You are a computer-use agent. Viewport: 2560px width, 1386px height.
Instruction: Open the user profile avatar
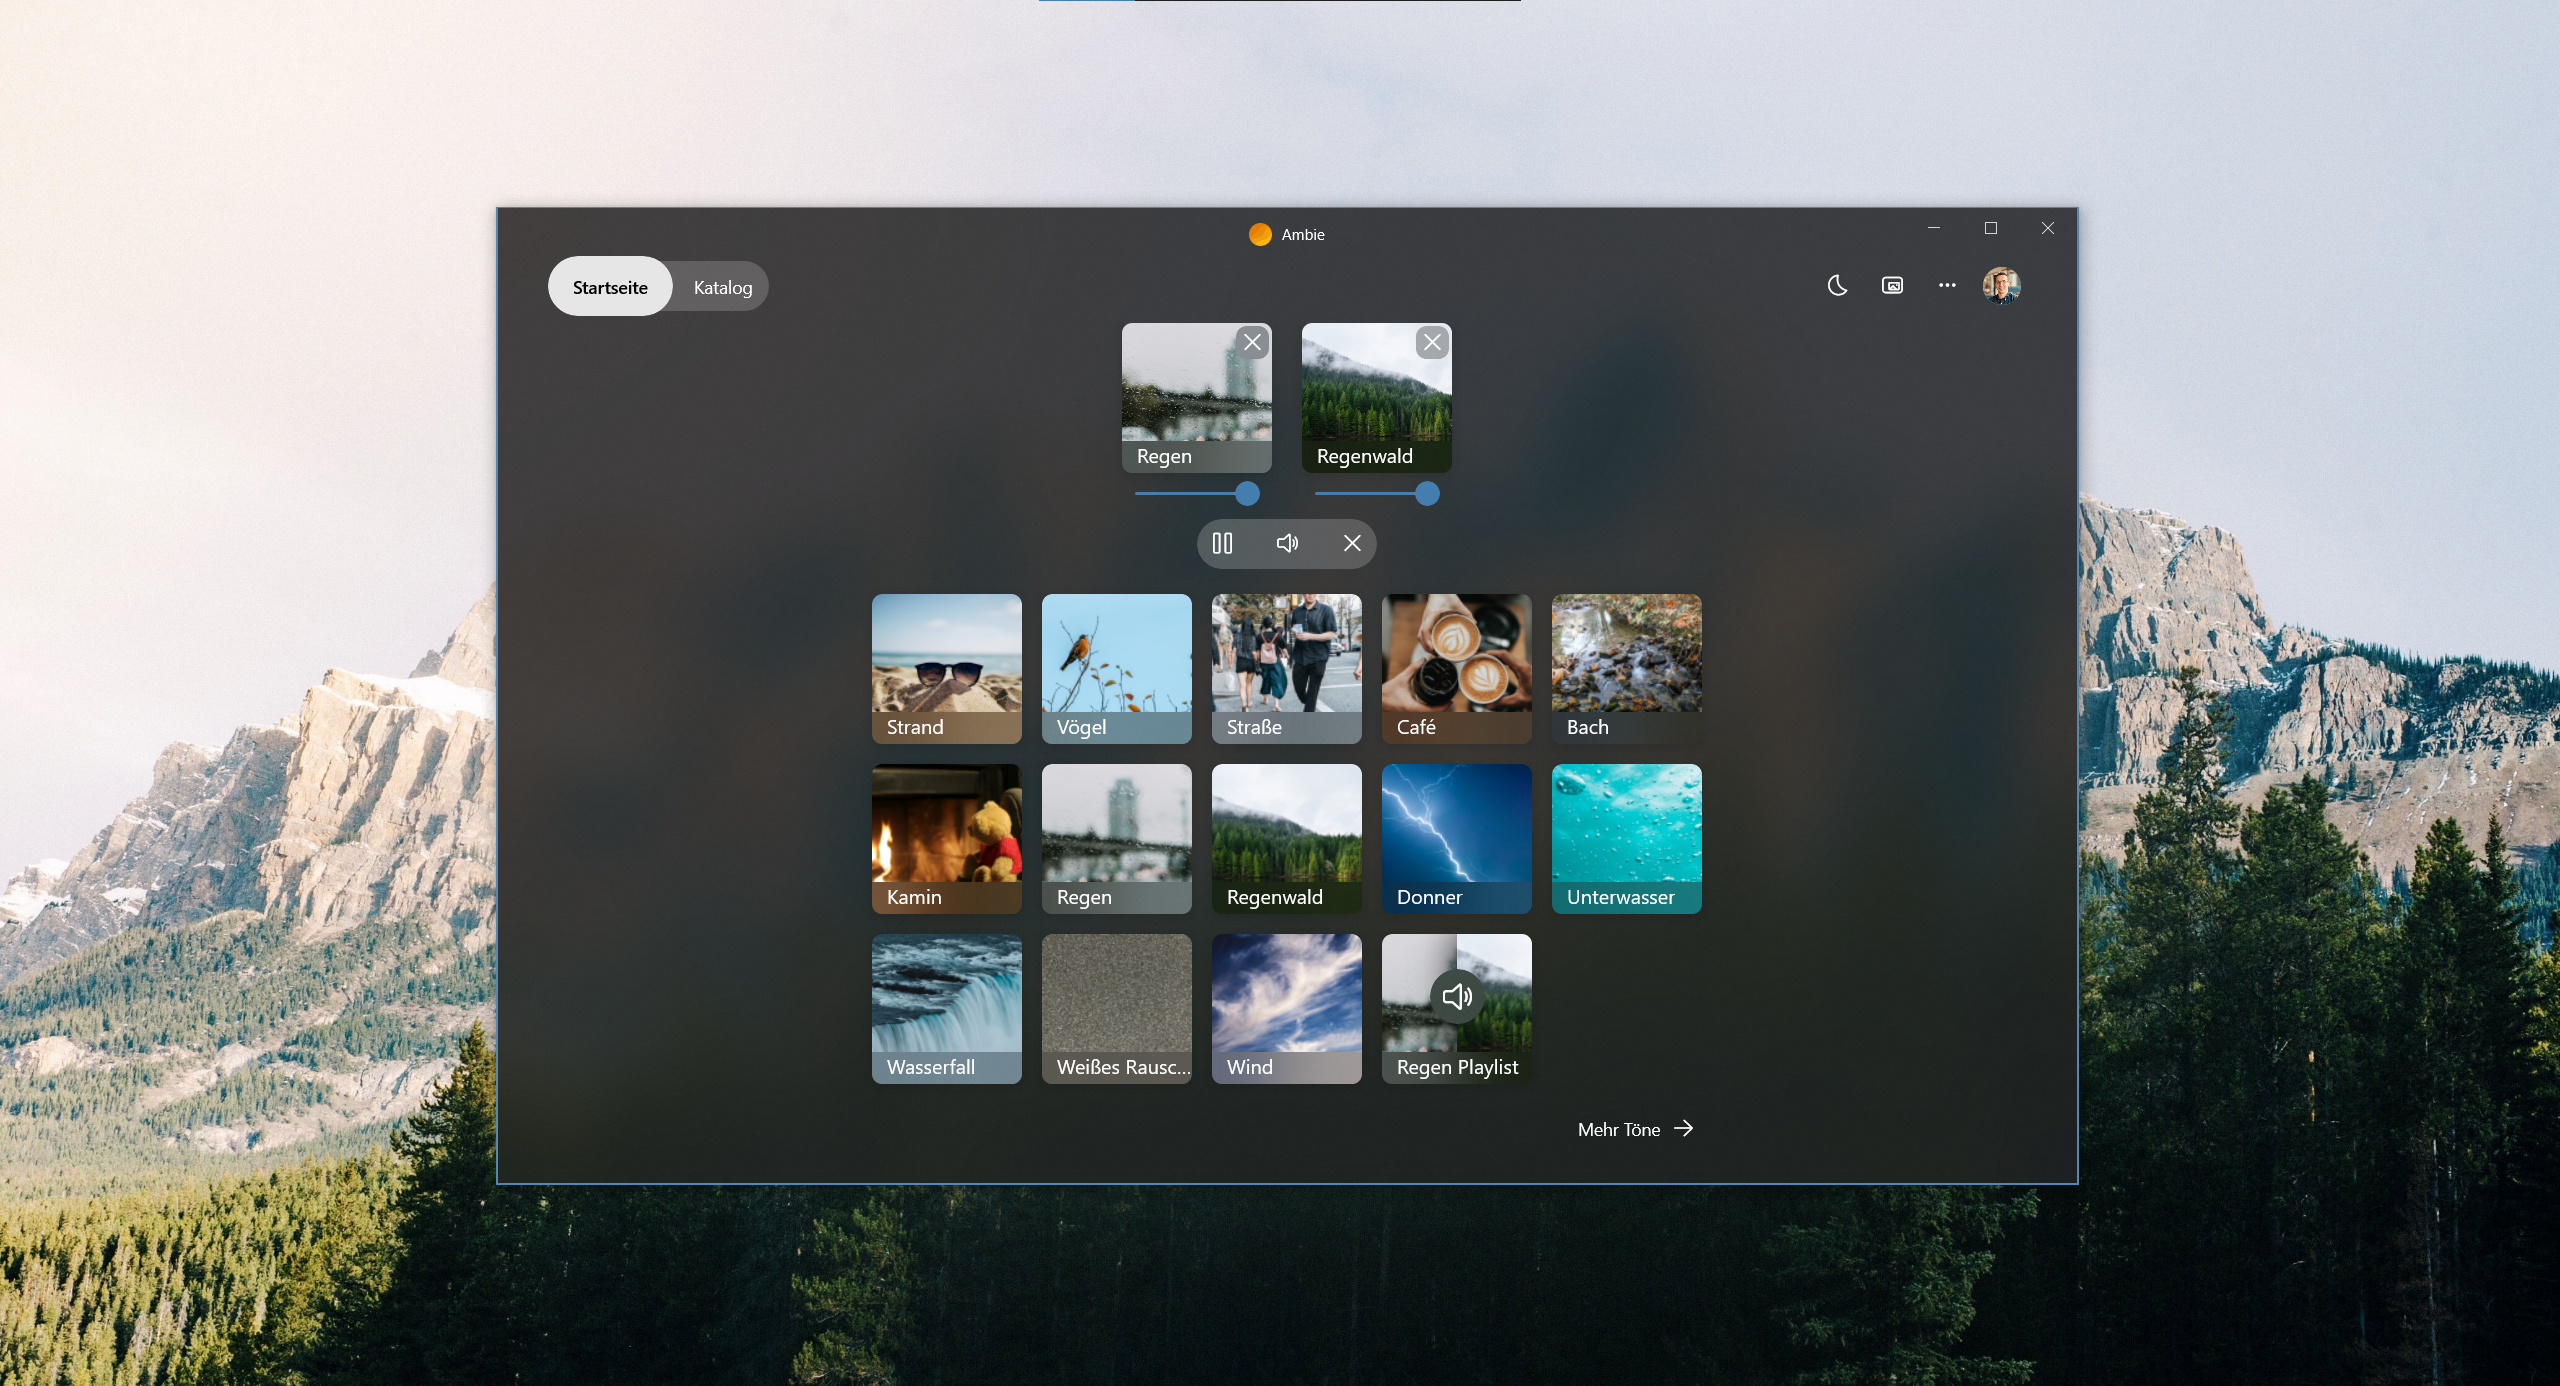click(x=2002, y=286)
